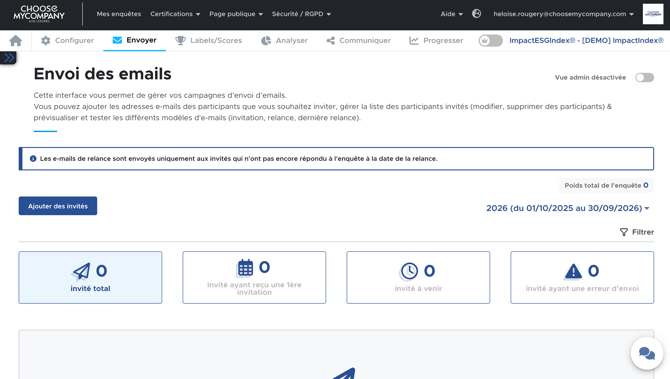Select the invité total card
The width and height of the screenshot is (670, 379).
pyautogui.click(x=90, y=277)
